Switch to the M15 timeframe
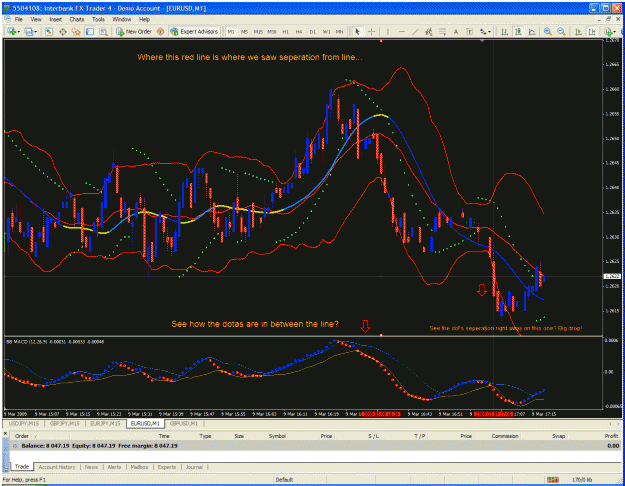Screen dimensions: 625x486 tap(258, 31)
